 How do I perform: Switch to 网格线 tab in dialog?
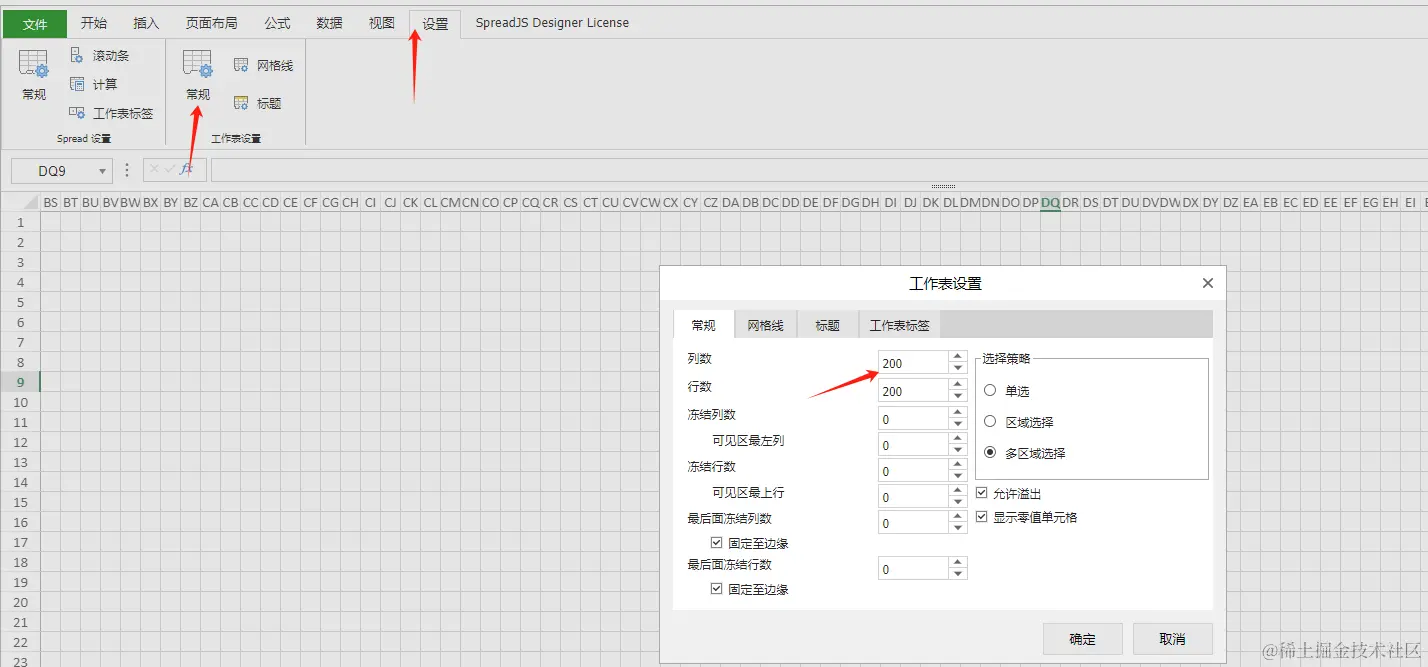pyautogui.click(x=764, y=325)
